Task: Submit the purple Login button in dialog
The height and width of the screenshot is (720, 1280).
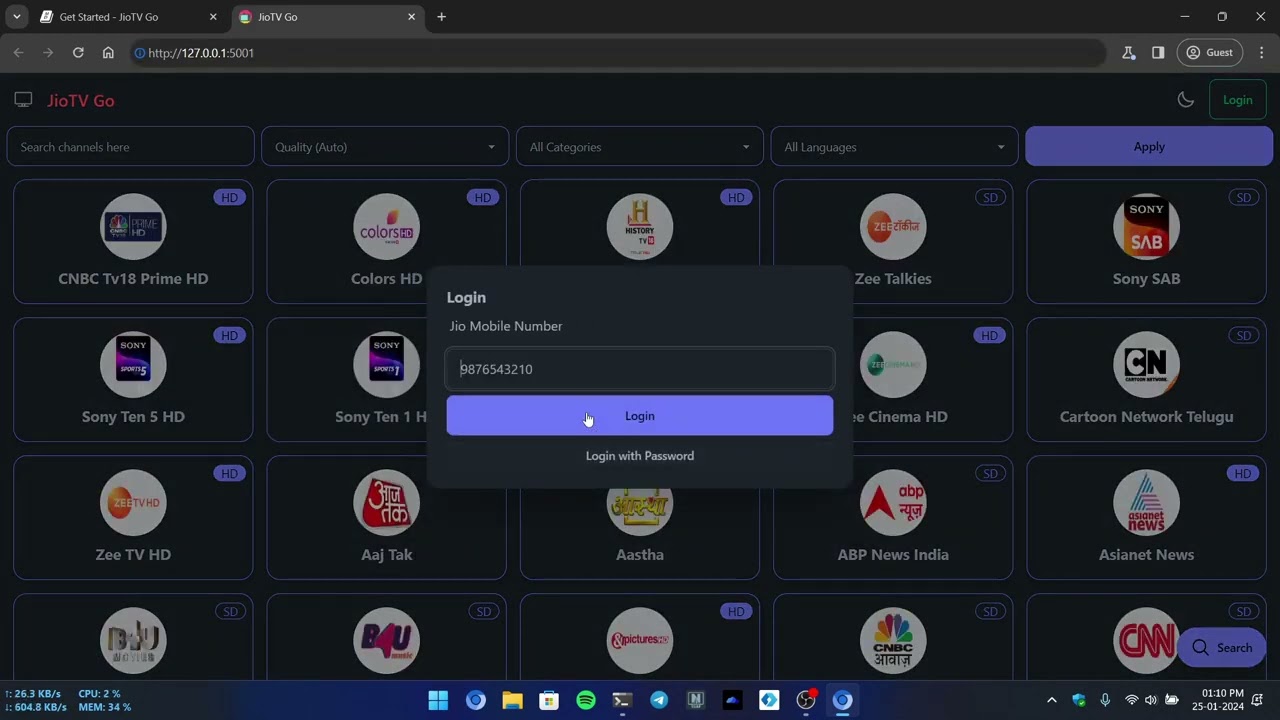Action: point(640,416)
